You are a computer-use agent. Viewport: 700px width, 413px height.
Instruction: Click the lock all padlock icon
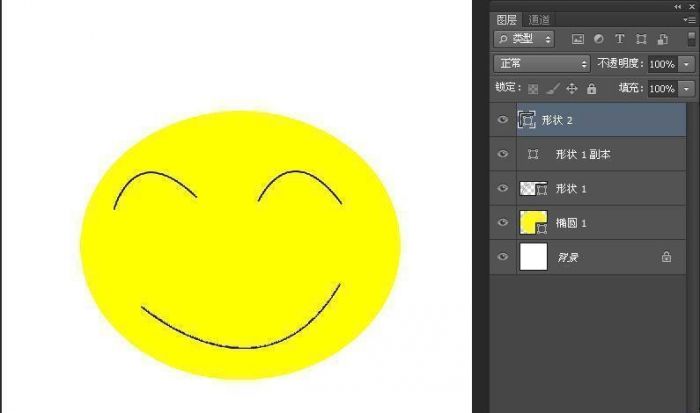click(591, 89)
